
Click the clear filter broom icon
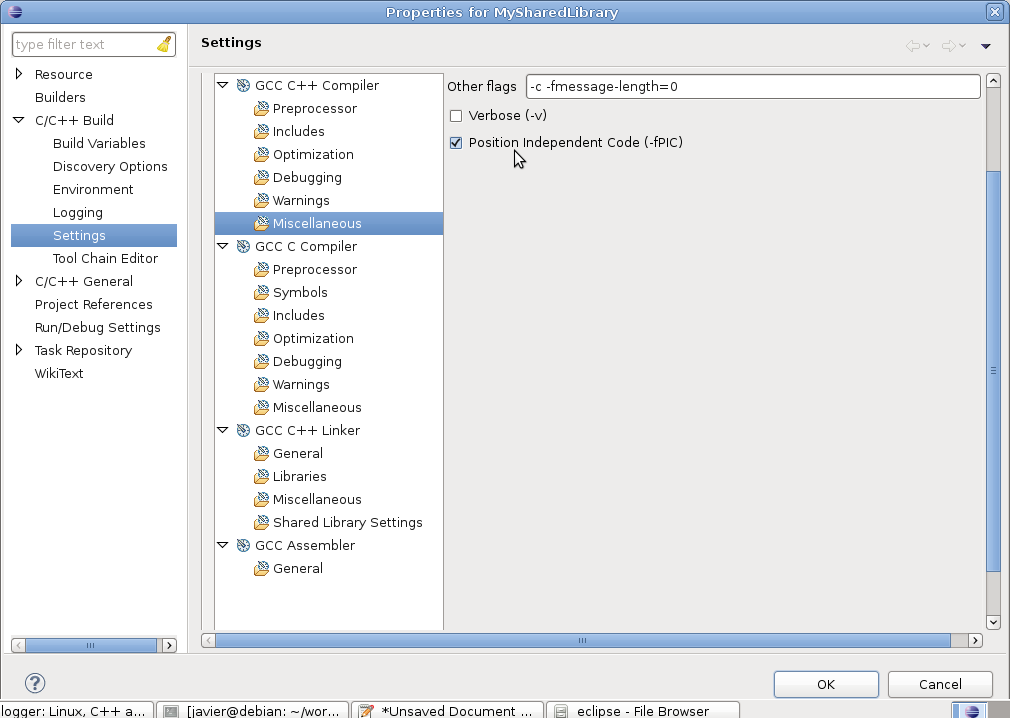tap(166, 44)
